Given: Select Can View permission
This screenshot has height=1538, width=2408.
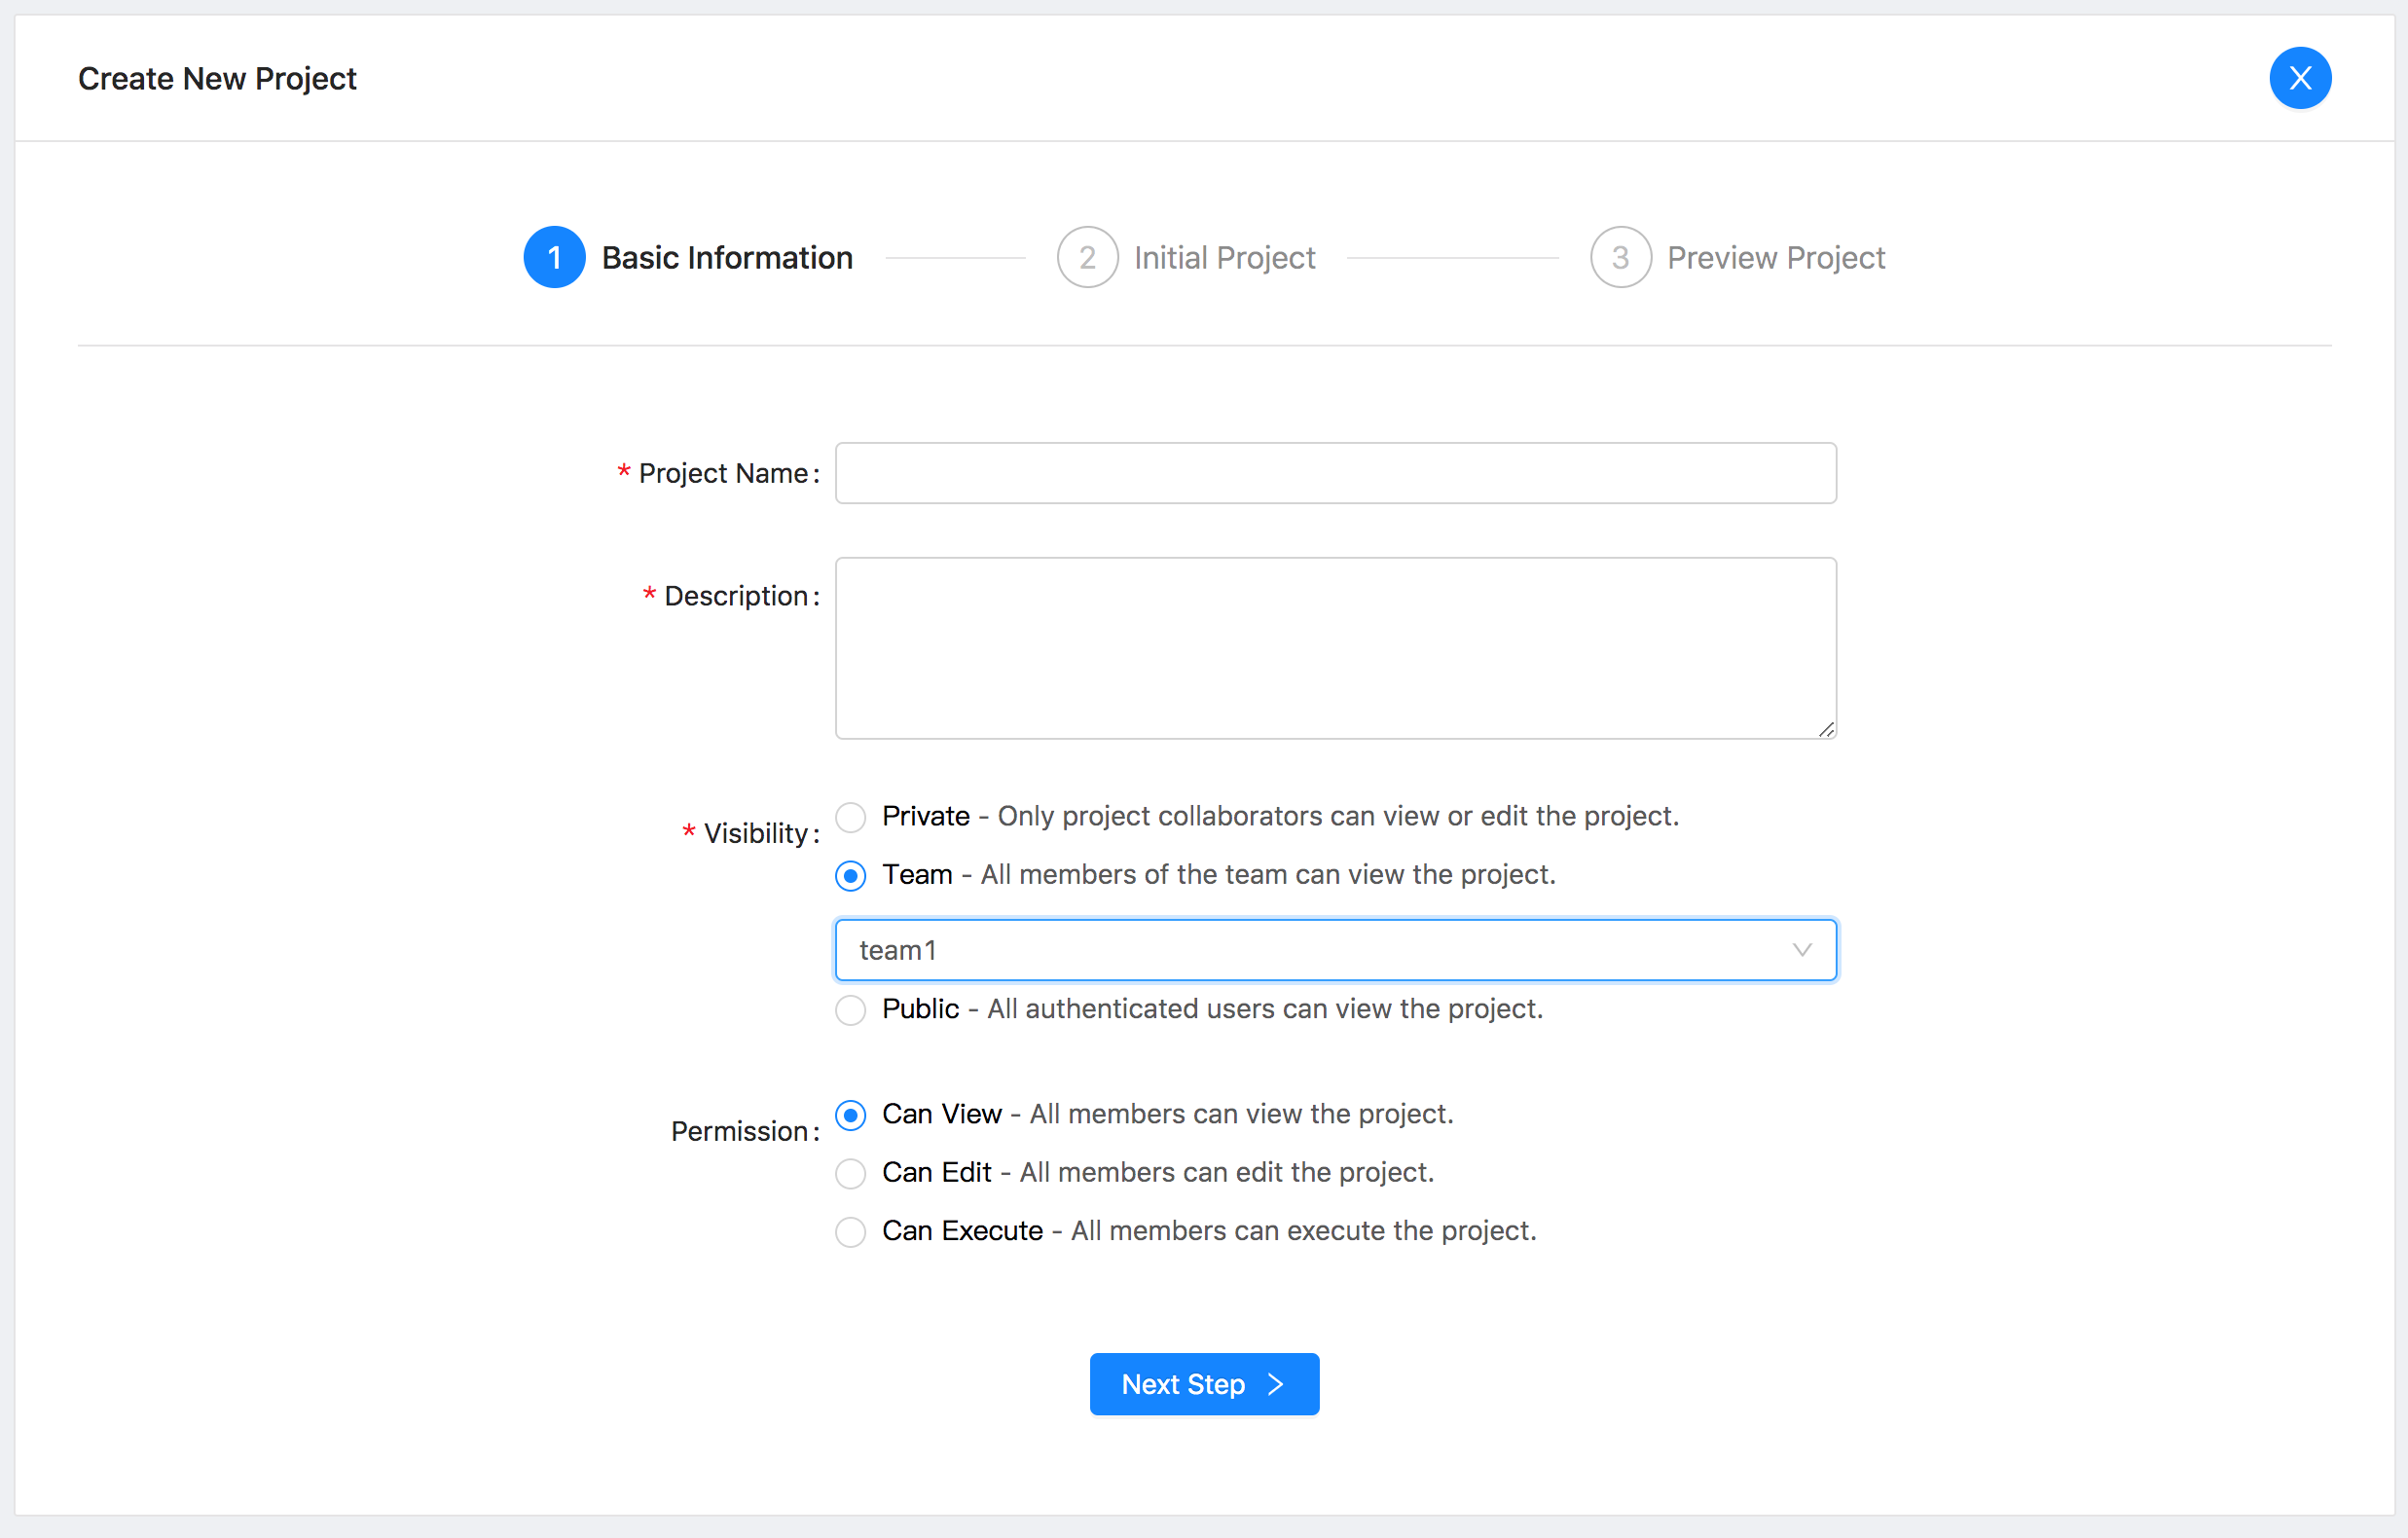Looking at the screenshot, I should (850, 1115).
